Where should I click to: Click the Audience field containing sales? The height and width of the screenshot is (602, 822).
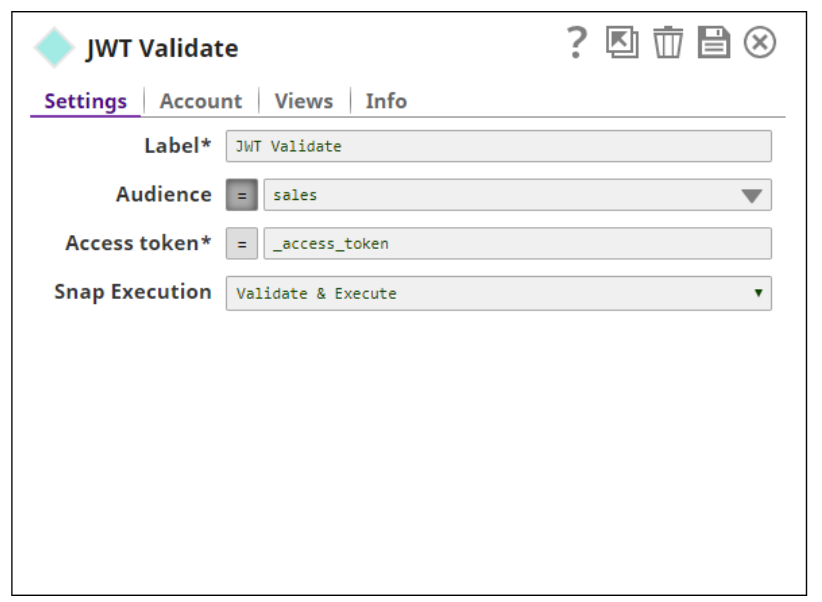(x=500, y=195)
